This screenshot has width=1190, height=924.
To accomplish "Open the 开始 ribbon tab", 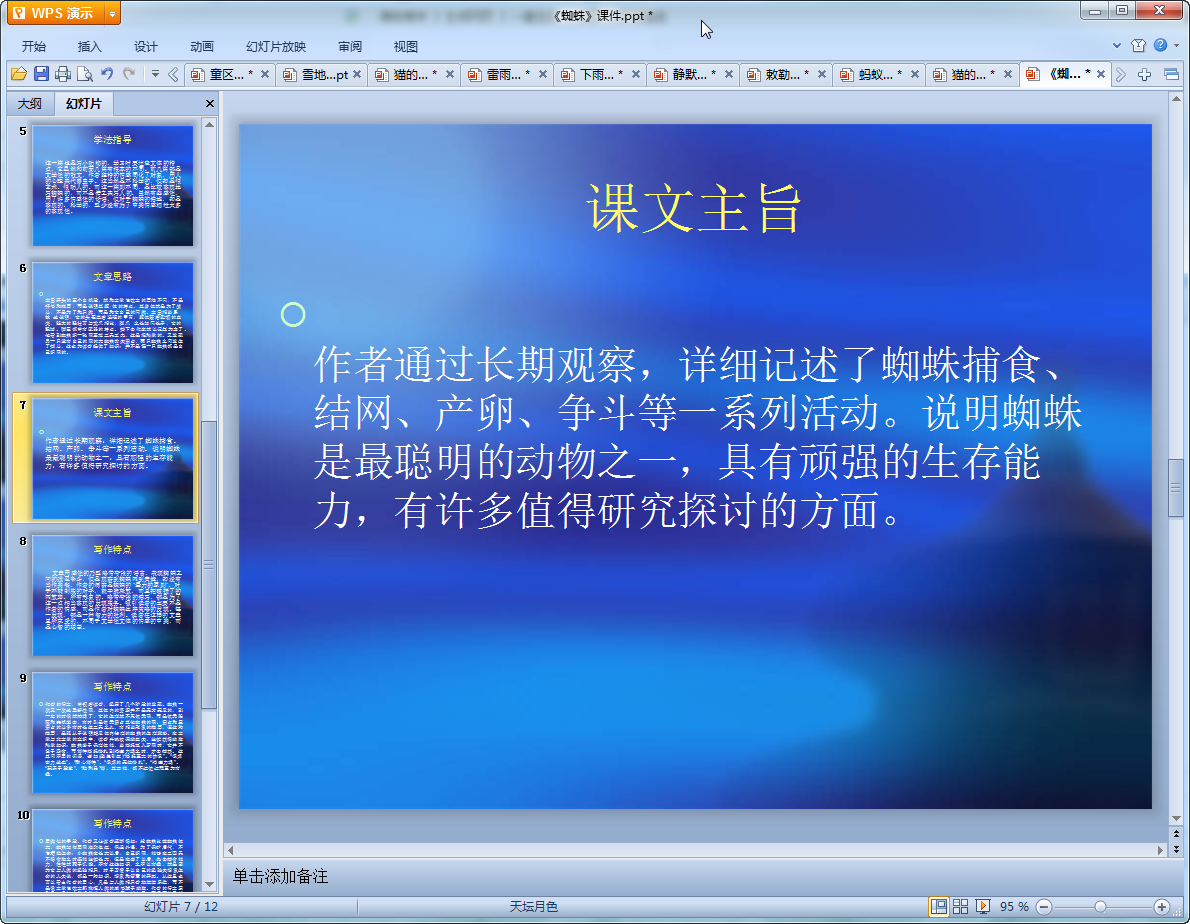I will pos(33,46).
